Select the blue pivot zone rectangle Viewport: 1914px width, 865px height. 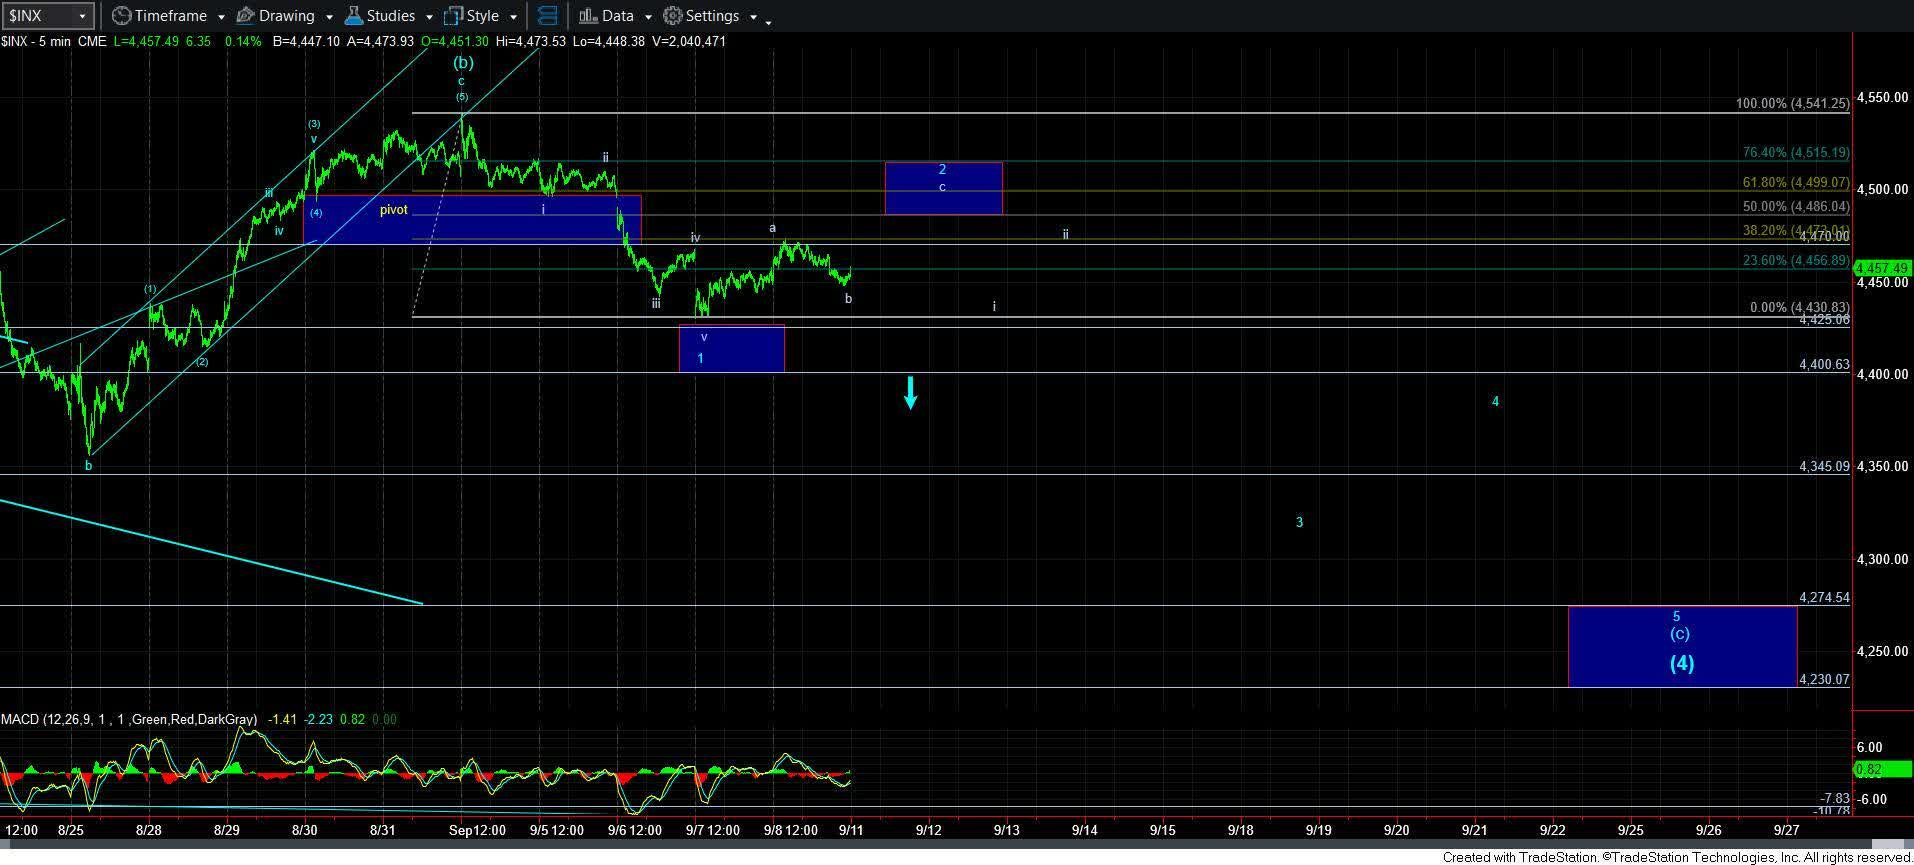pyautogui.click(x=471, y=220)
